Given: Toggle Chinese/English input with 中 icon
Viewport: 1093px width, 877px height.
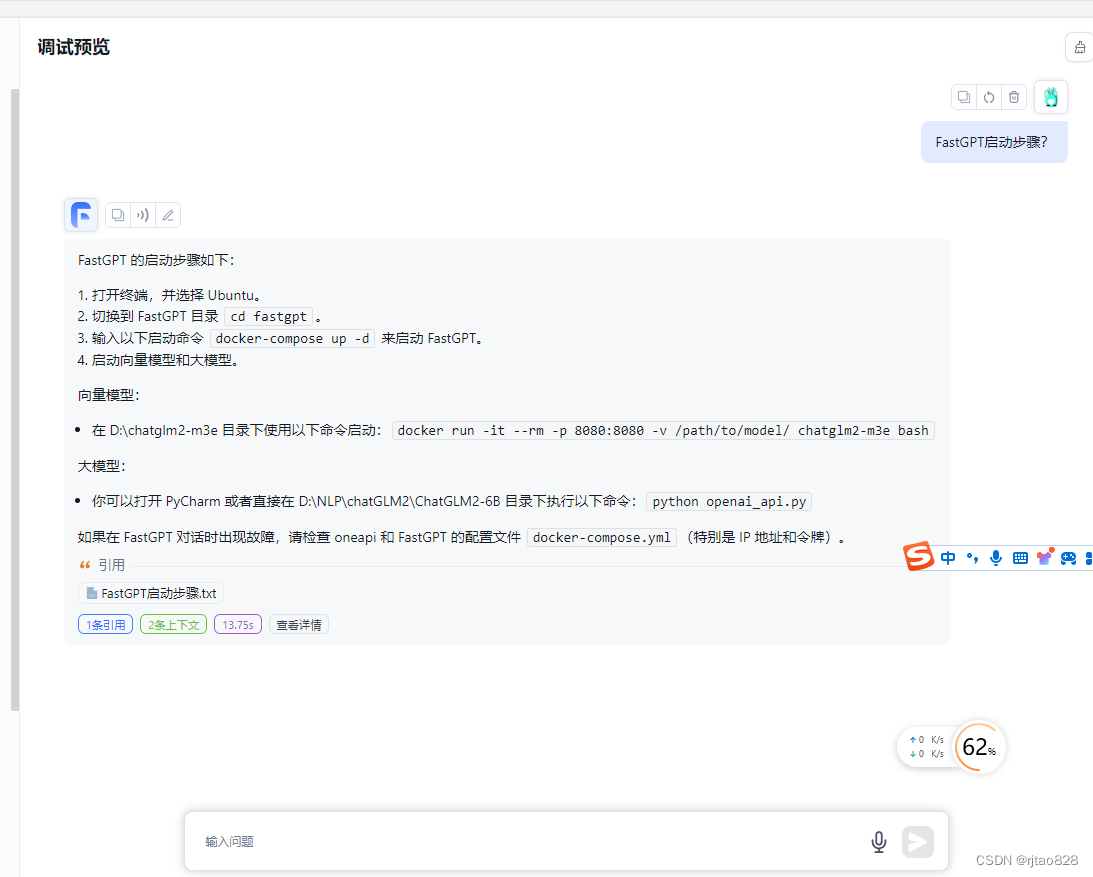Looking at the screenshot, I should coord(948,557).
